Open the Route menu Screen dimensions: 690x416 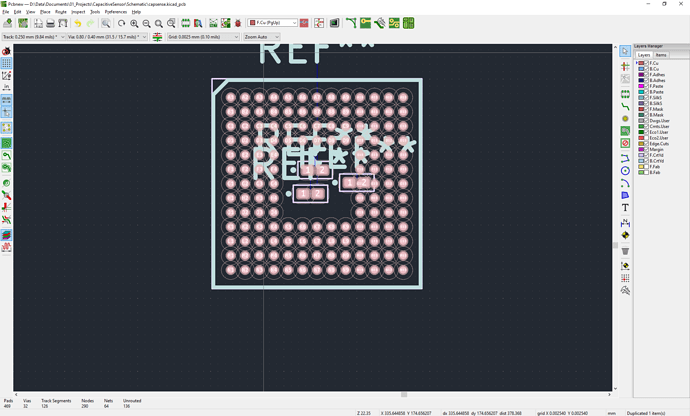click(61, 12)
